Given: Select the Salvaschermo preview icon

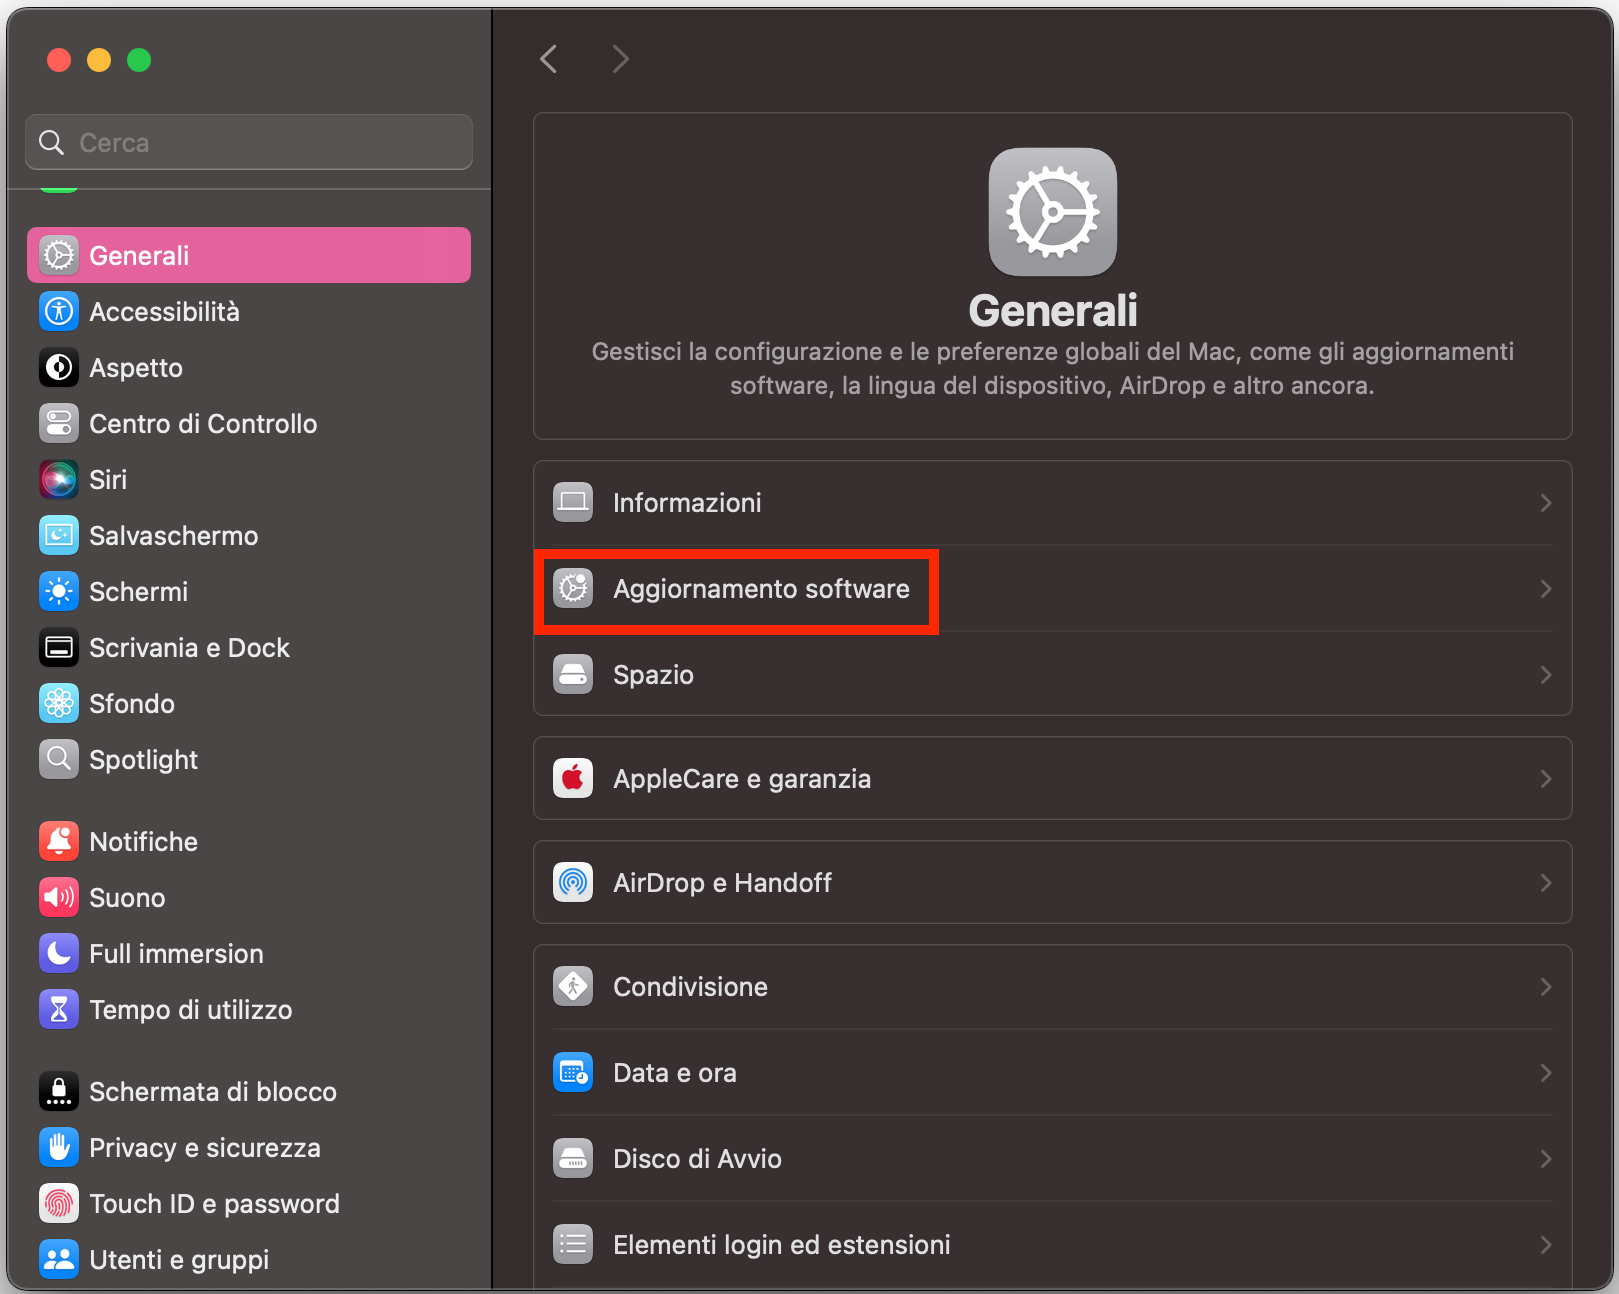Looking at the screenshot, I should click(x=58, y=535).
